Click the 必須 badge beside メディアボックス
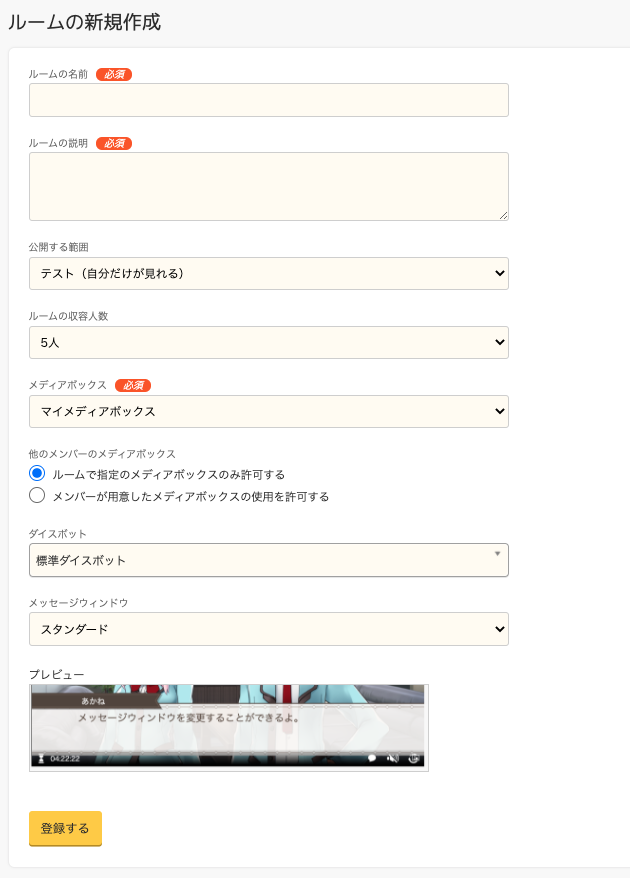 pos(133,385)
